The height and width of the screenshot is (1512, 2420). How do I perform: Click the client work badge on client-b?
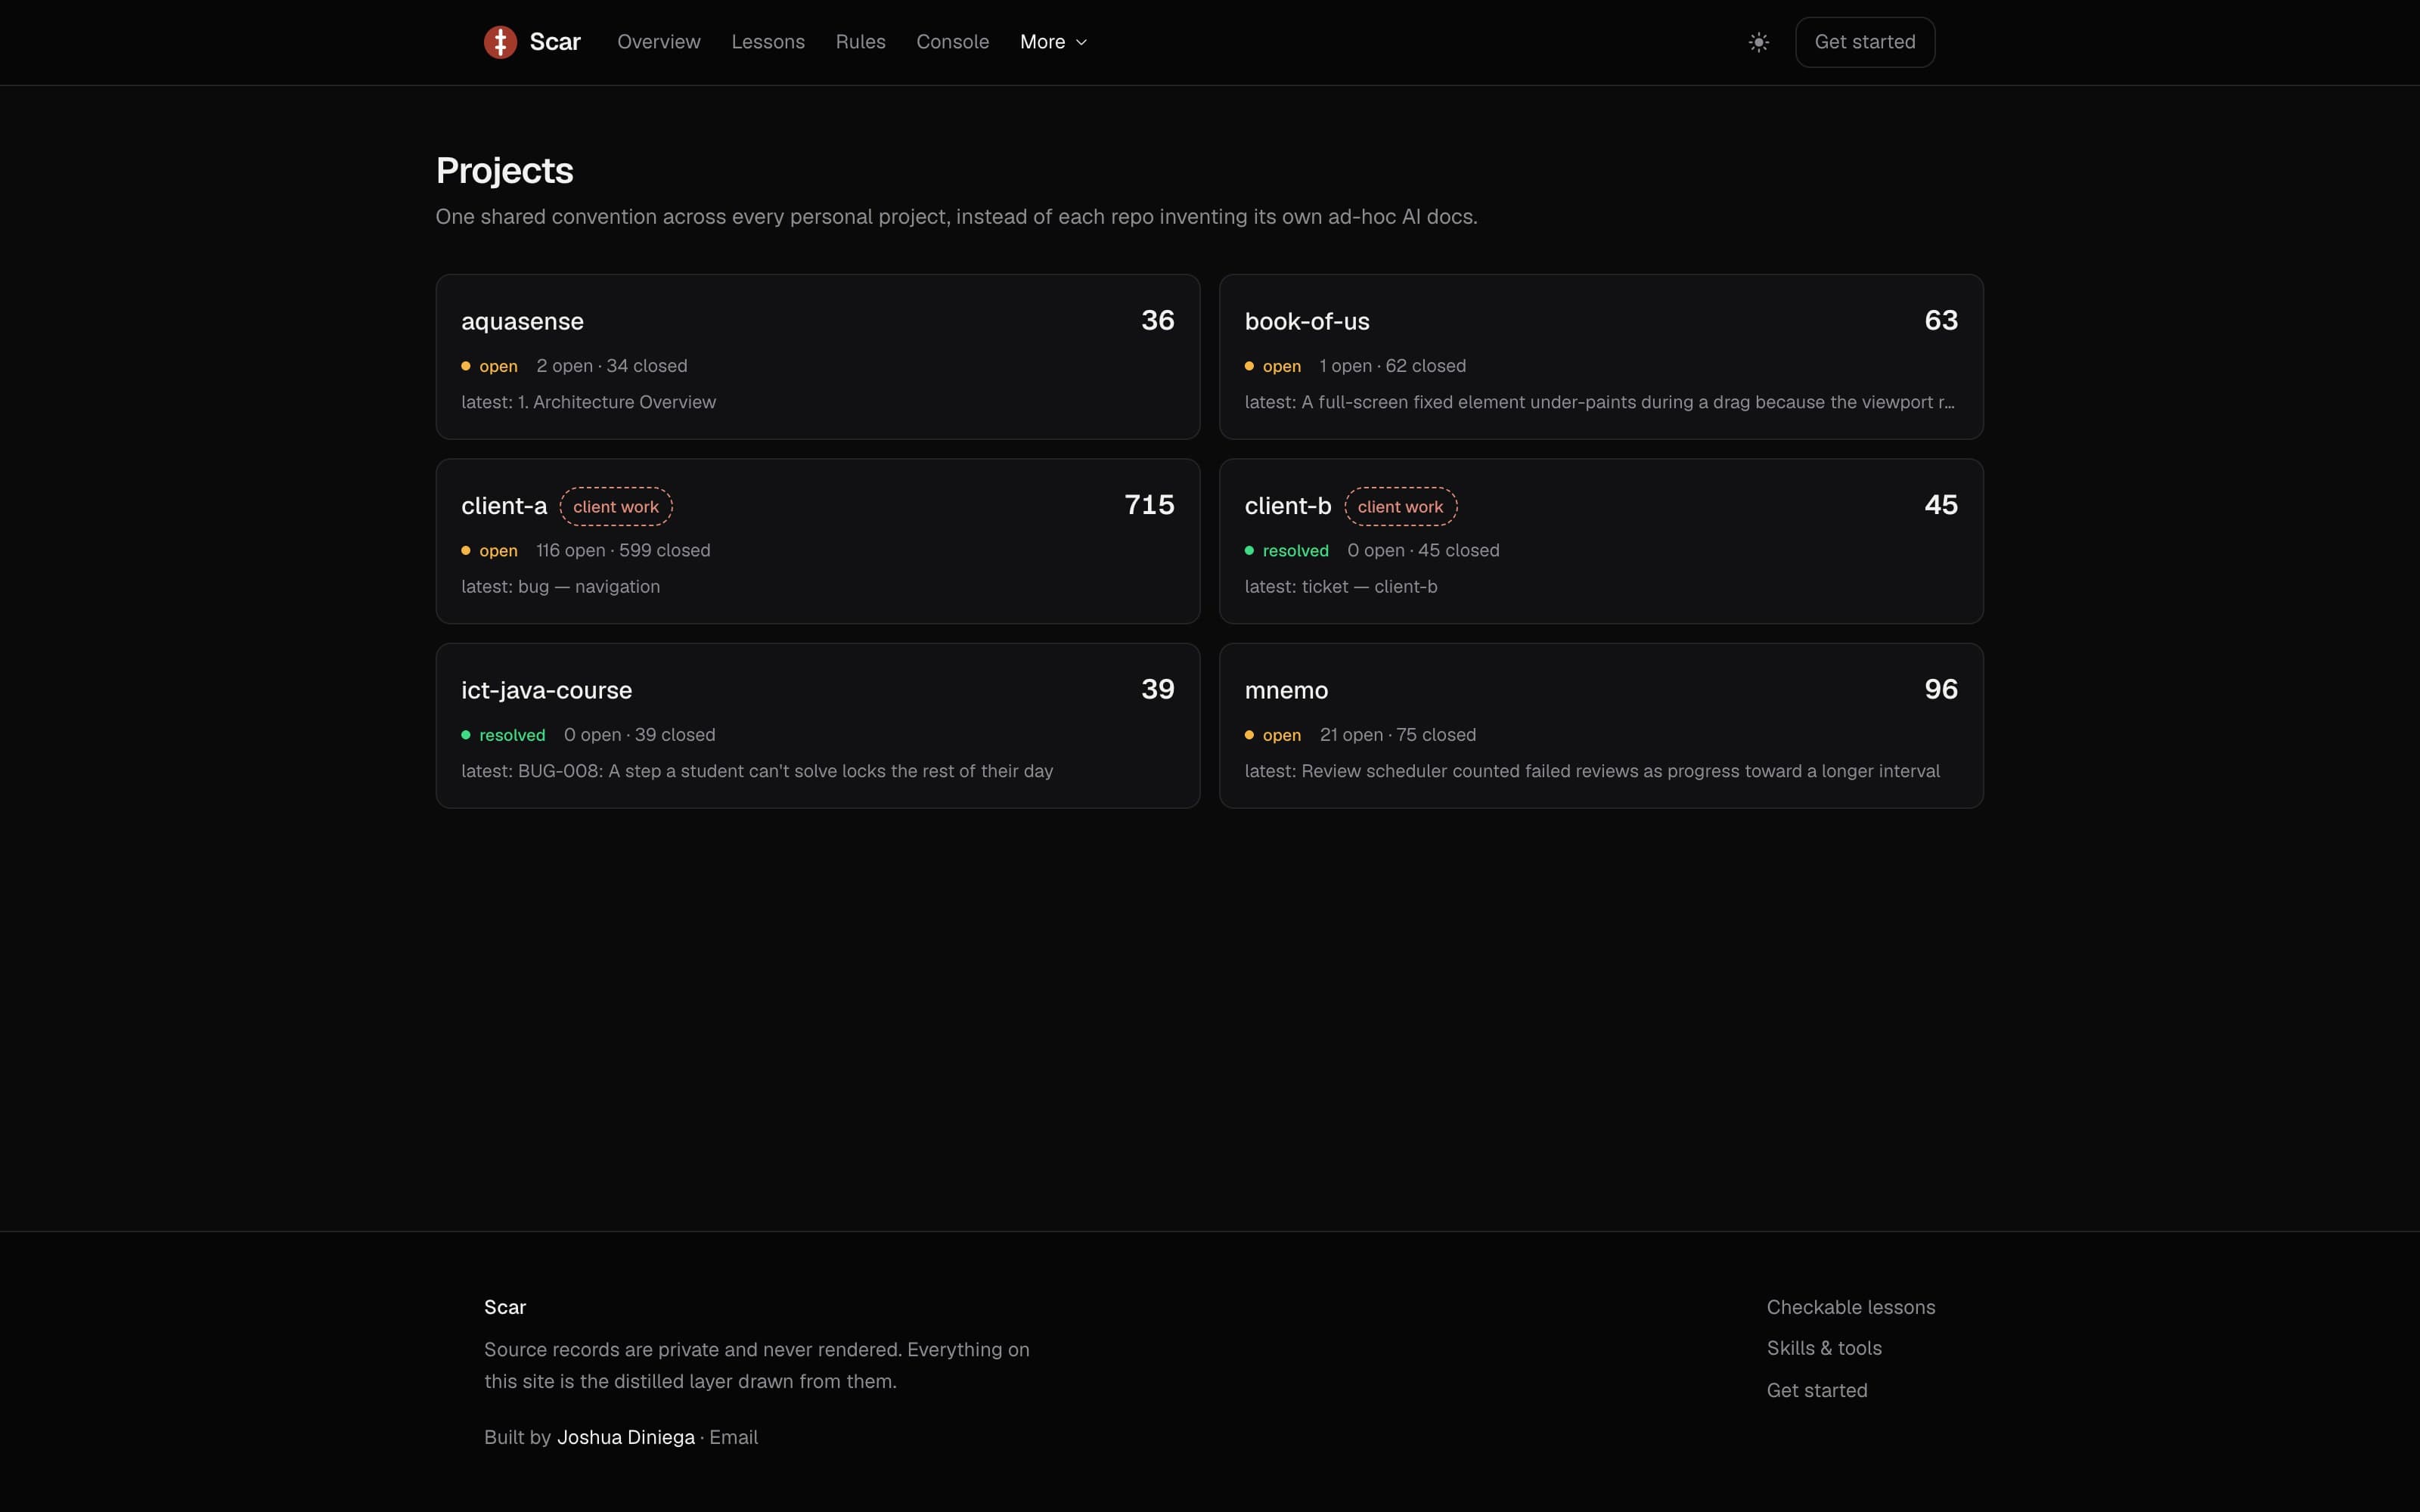1400,507
